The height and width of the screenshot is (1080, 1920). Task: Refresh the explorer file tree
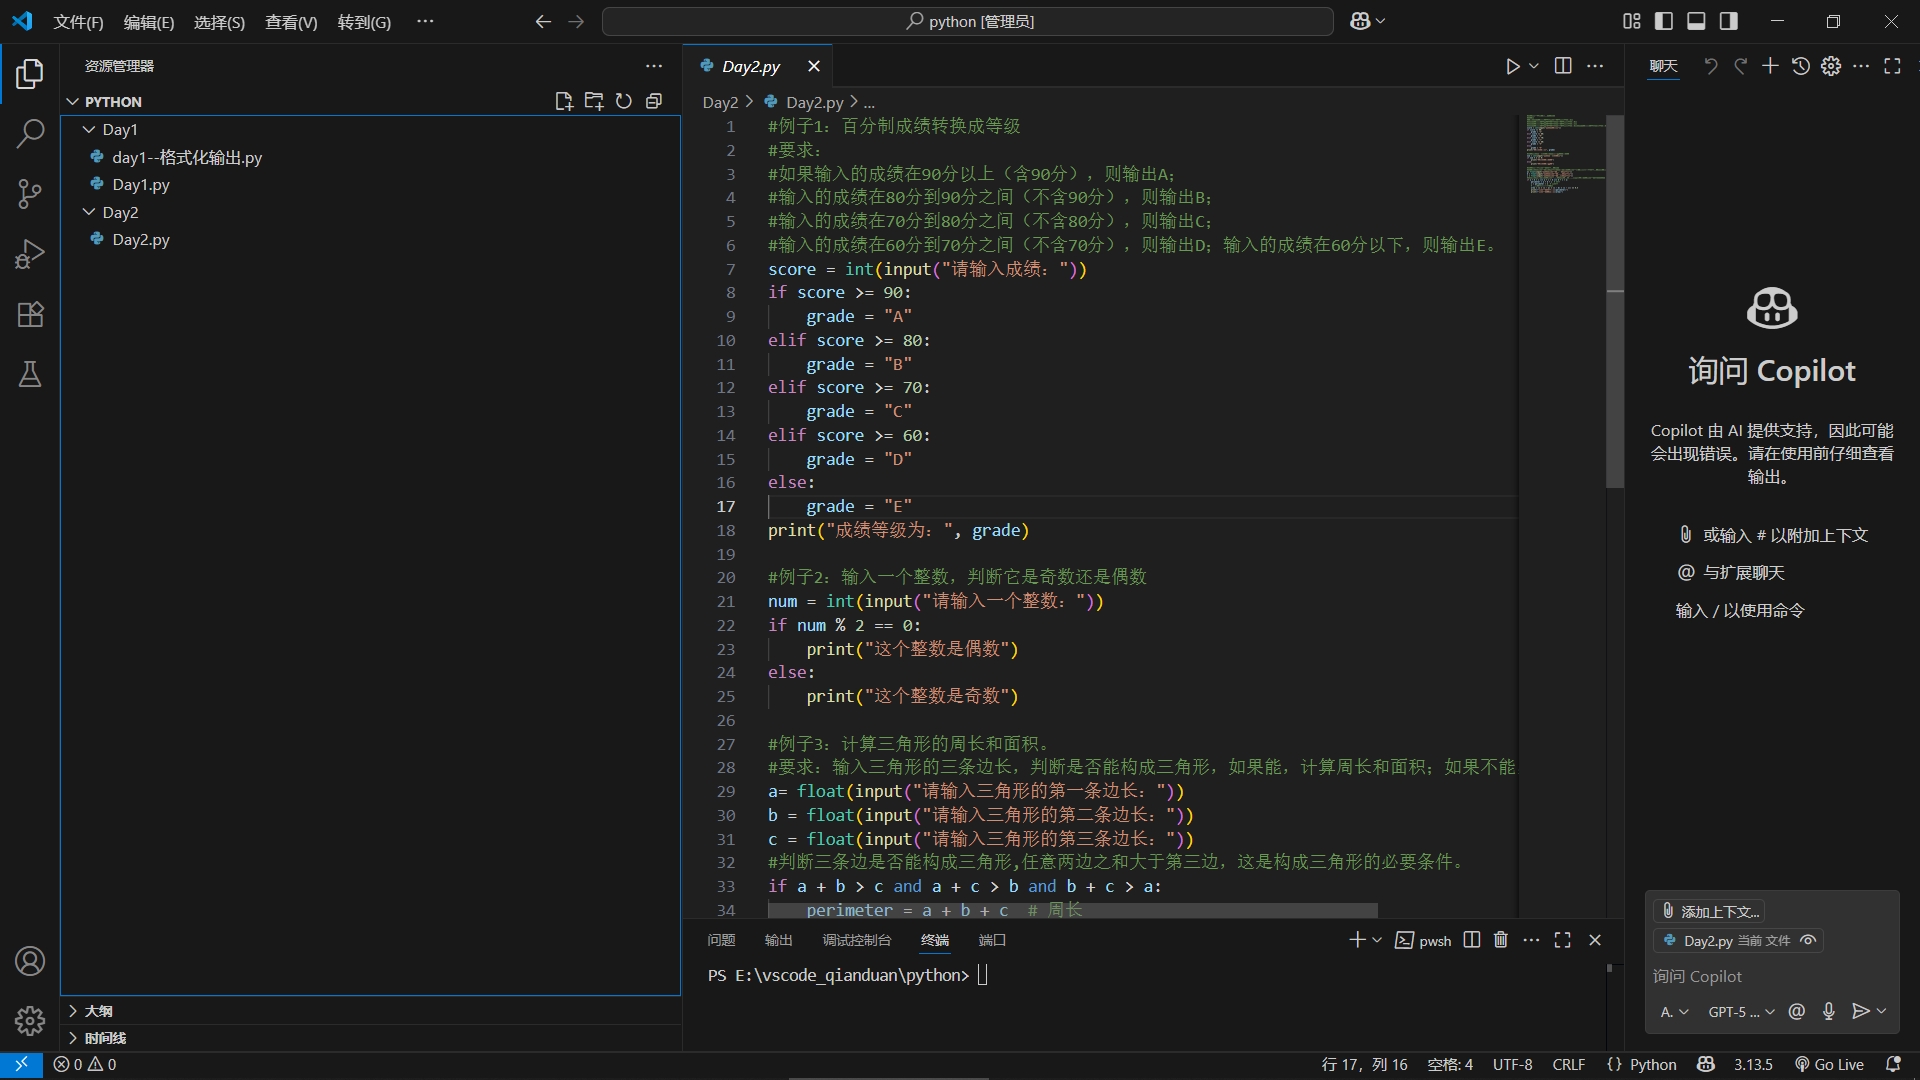(624, 101)
